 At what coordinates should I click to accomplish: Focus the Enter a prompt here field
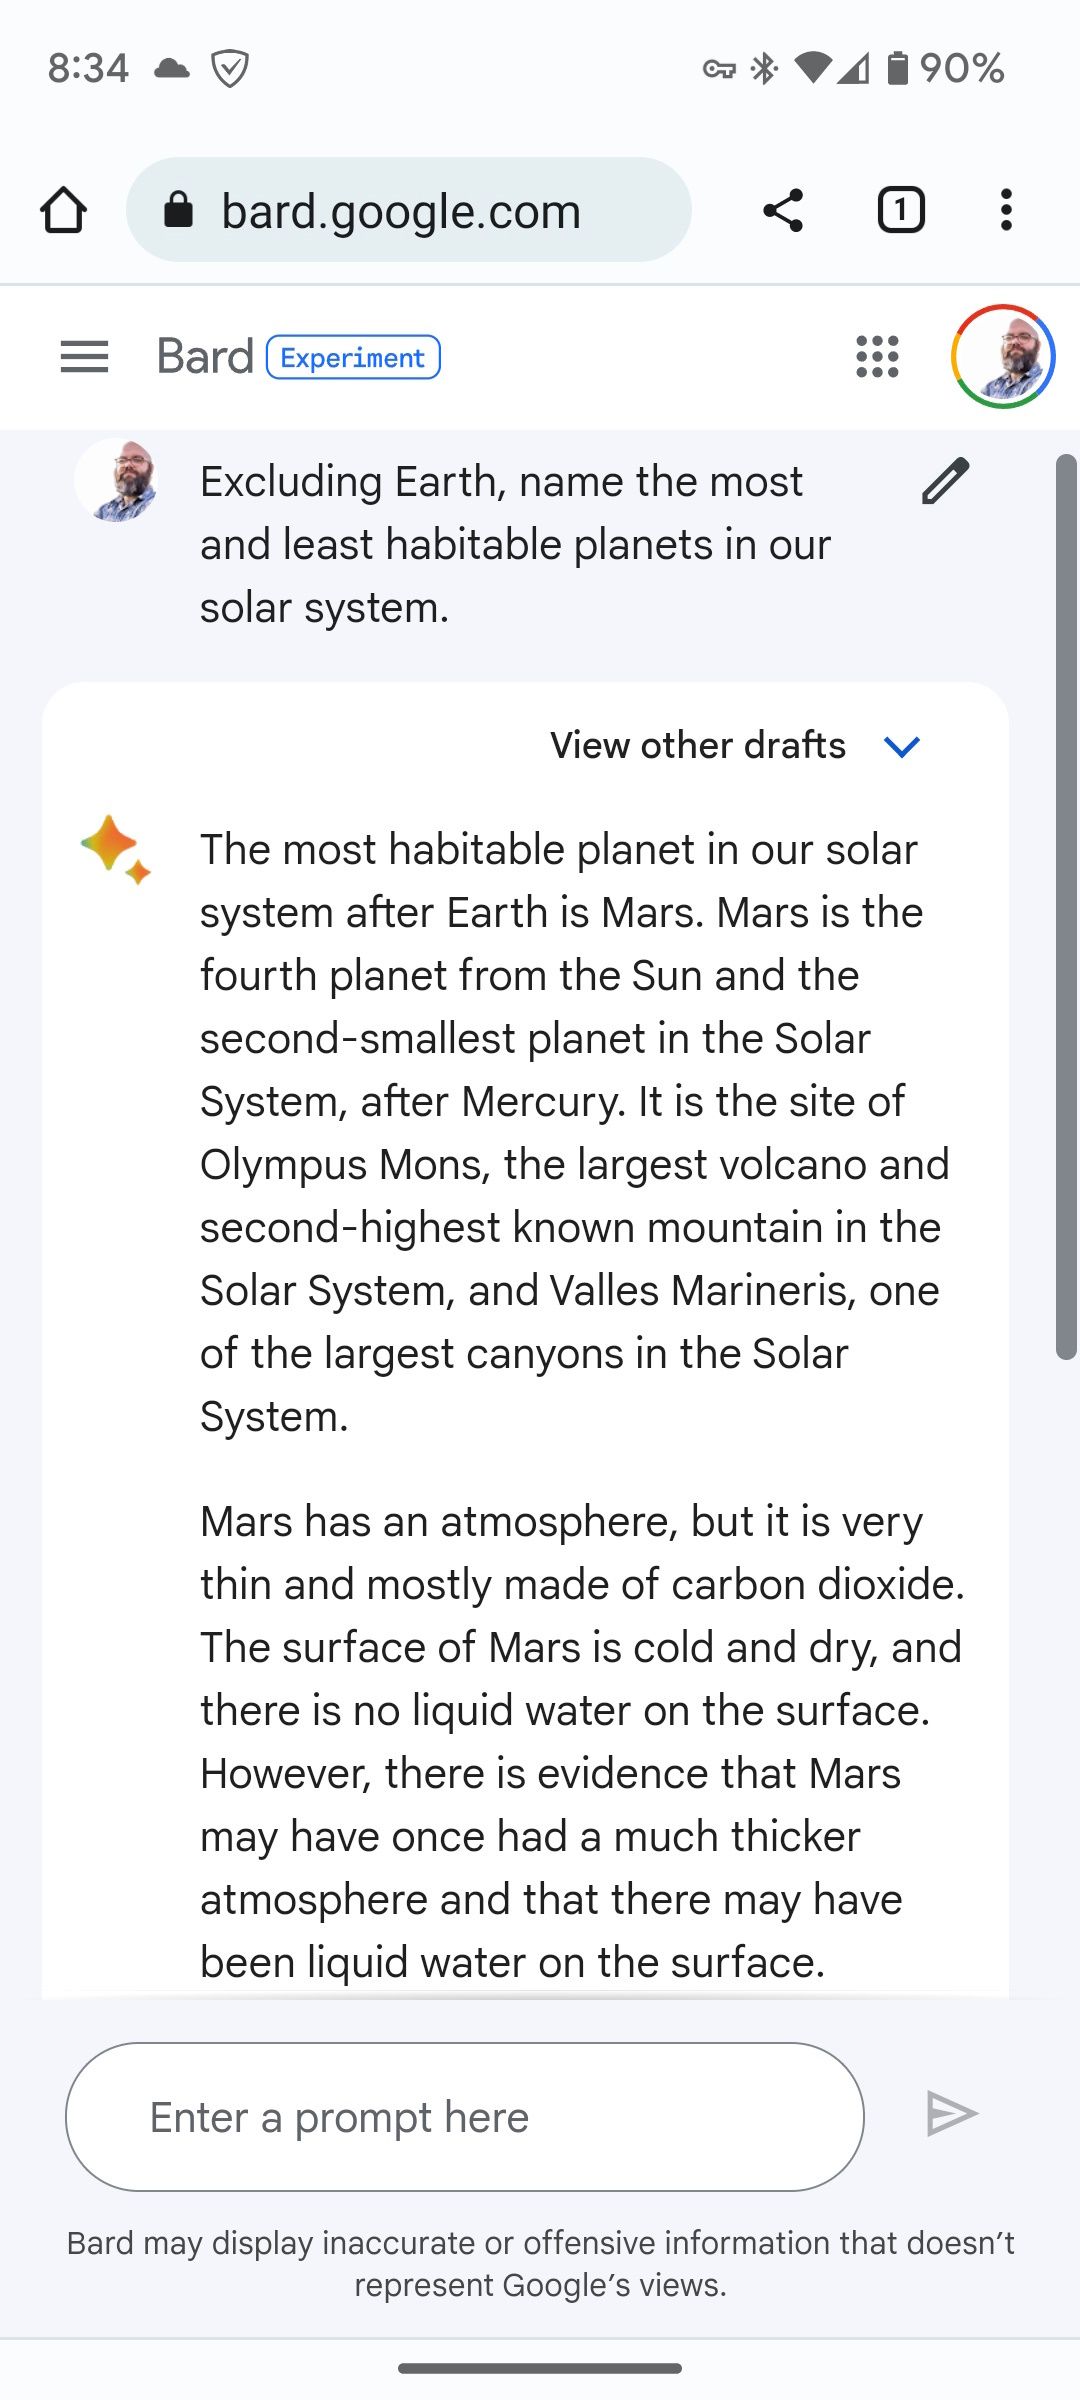(465, 2117)
